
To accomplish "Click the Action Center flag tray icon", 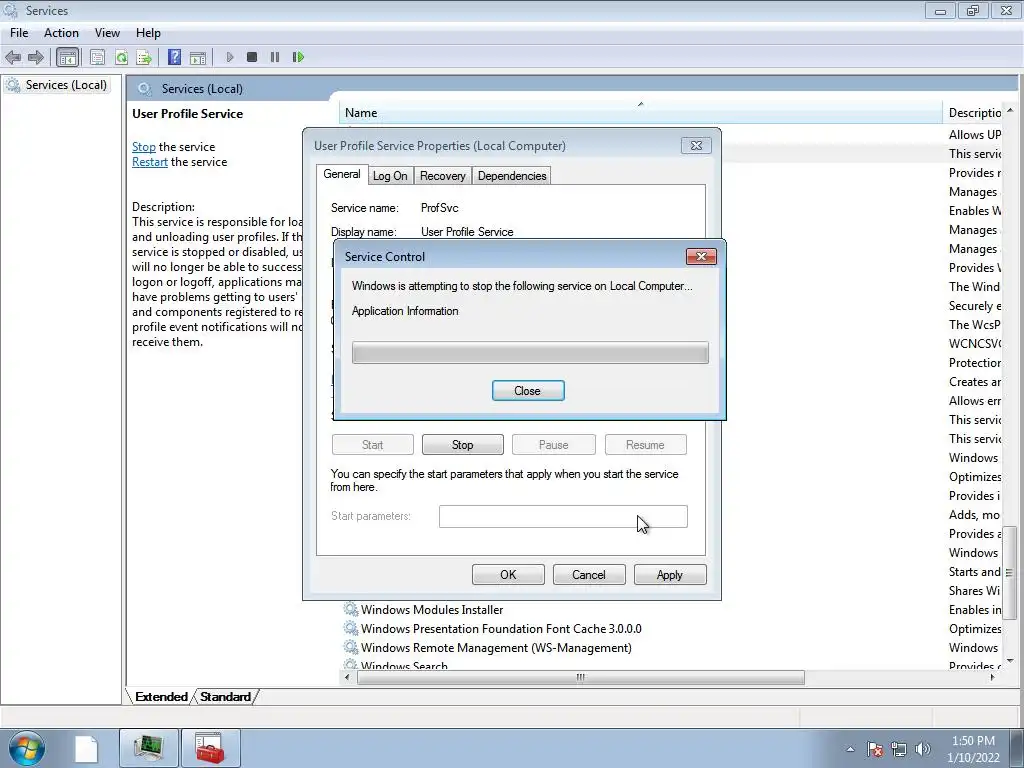I will pos(875,749).
